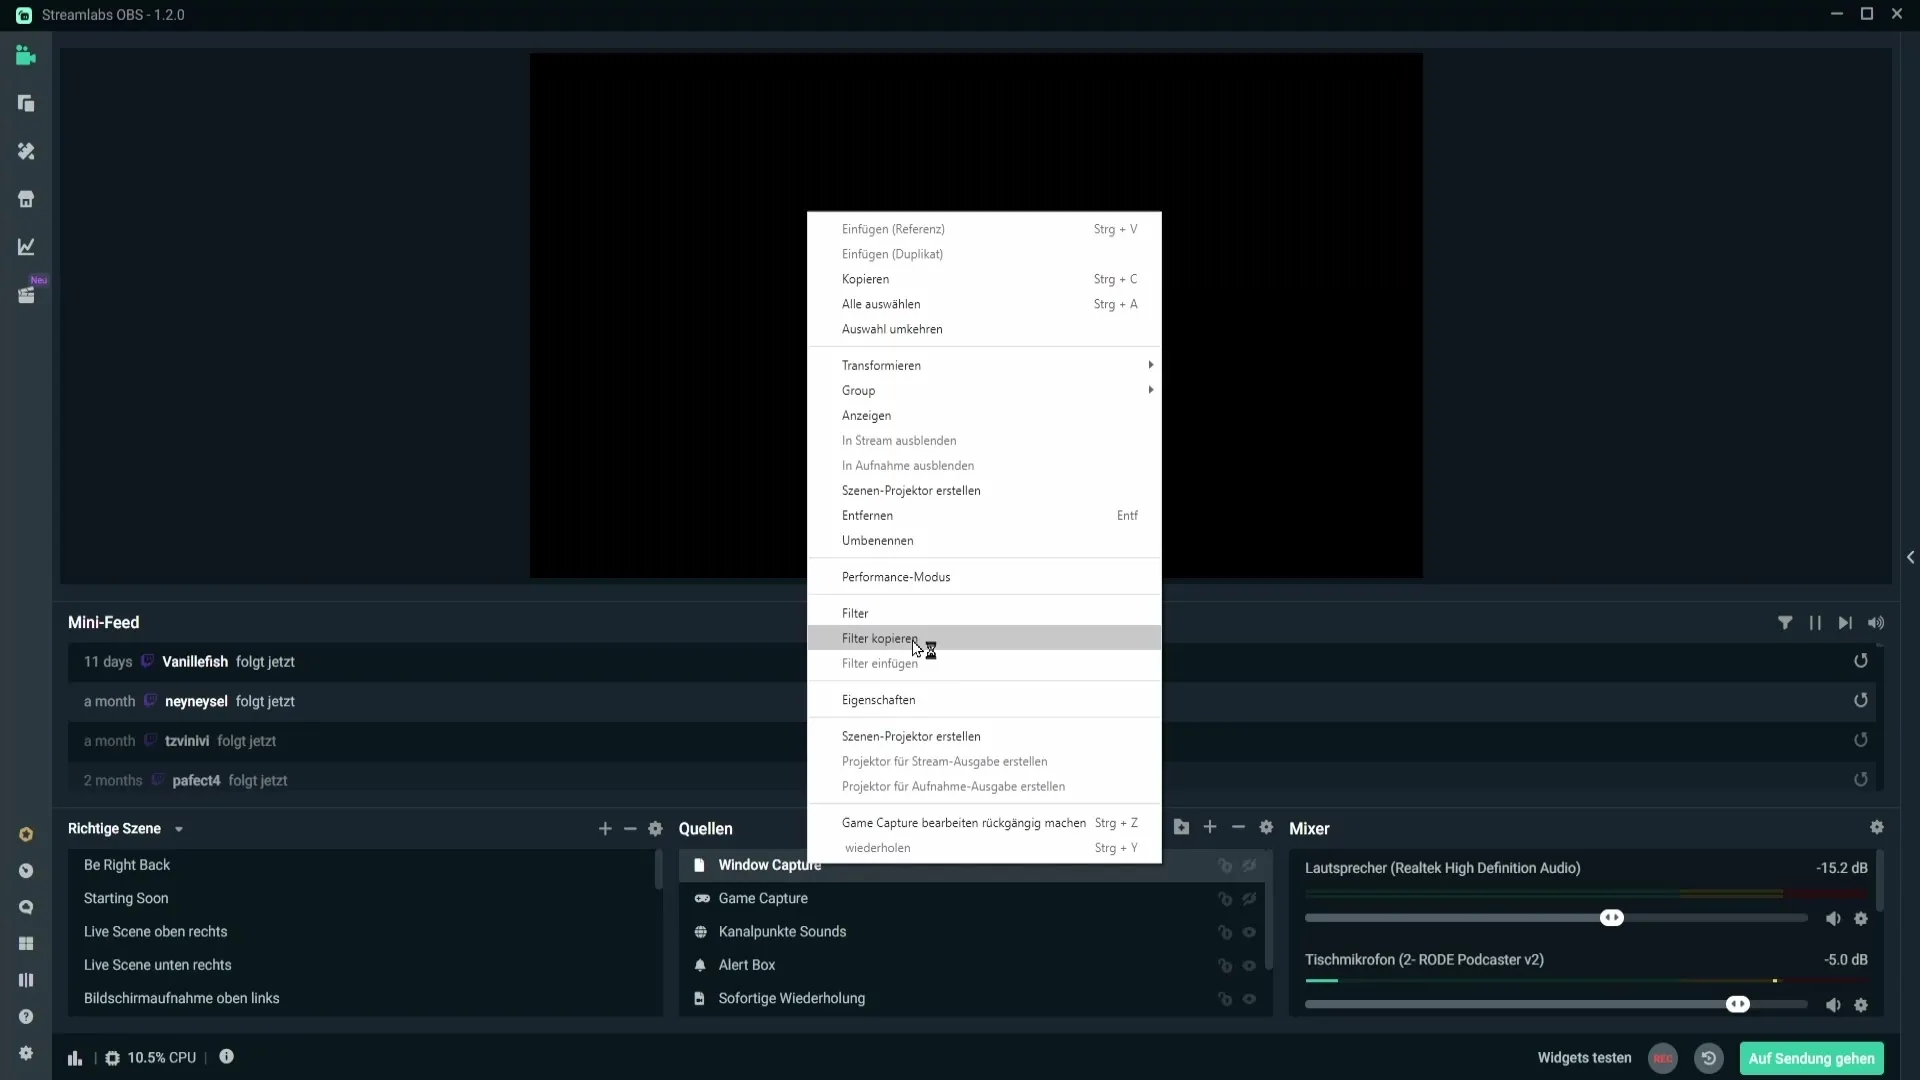The image size is (1920, 1080).
Task: Lock the Game Capture source
Action: click(1225, 899)
